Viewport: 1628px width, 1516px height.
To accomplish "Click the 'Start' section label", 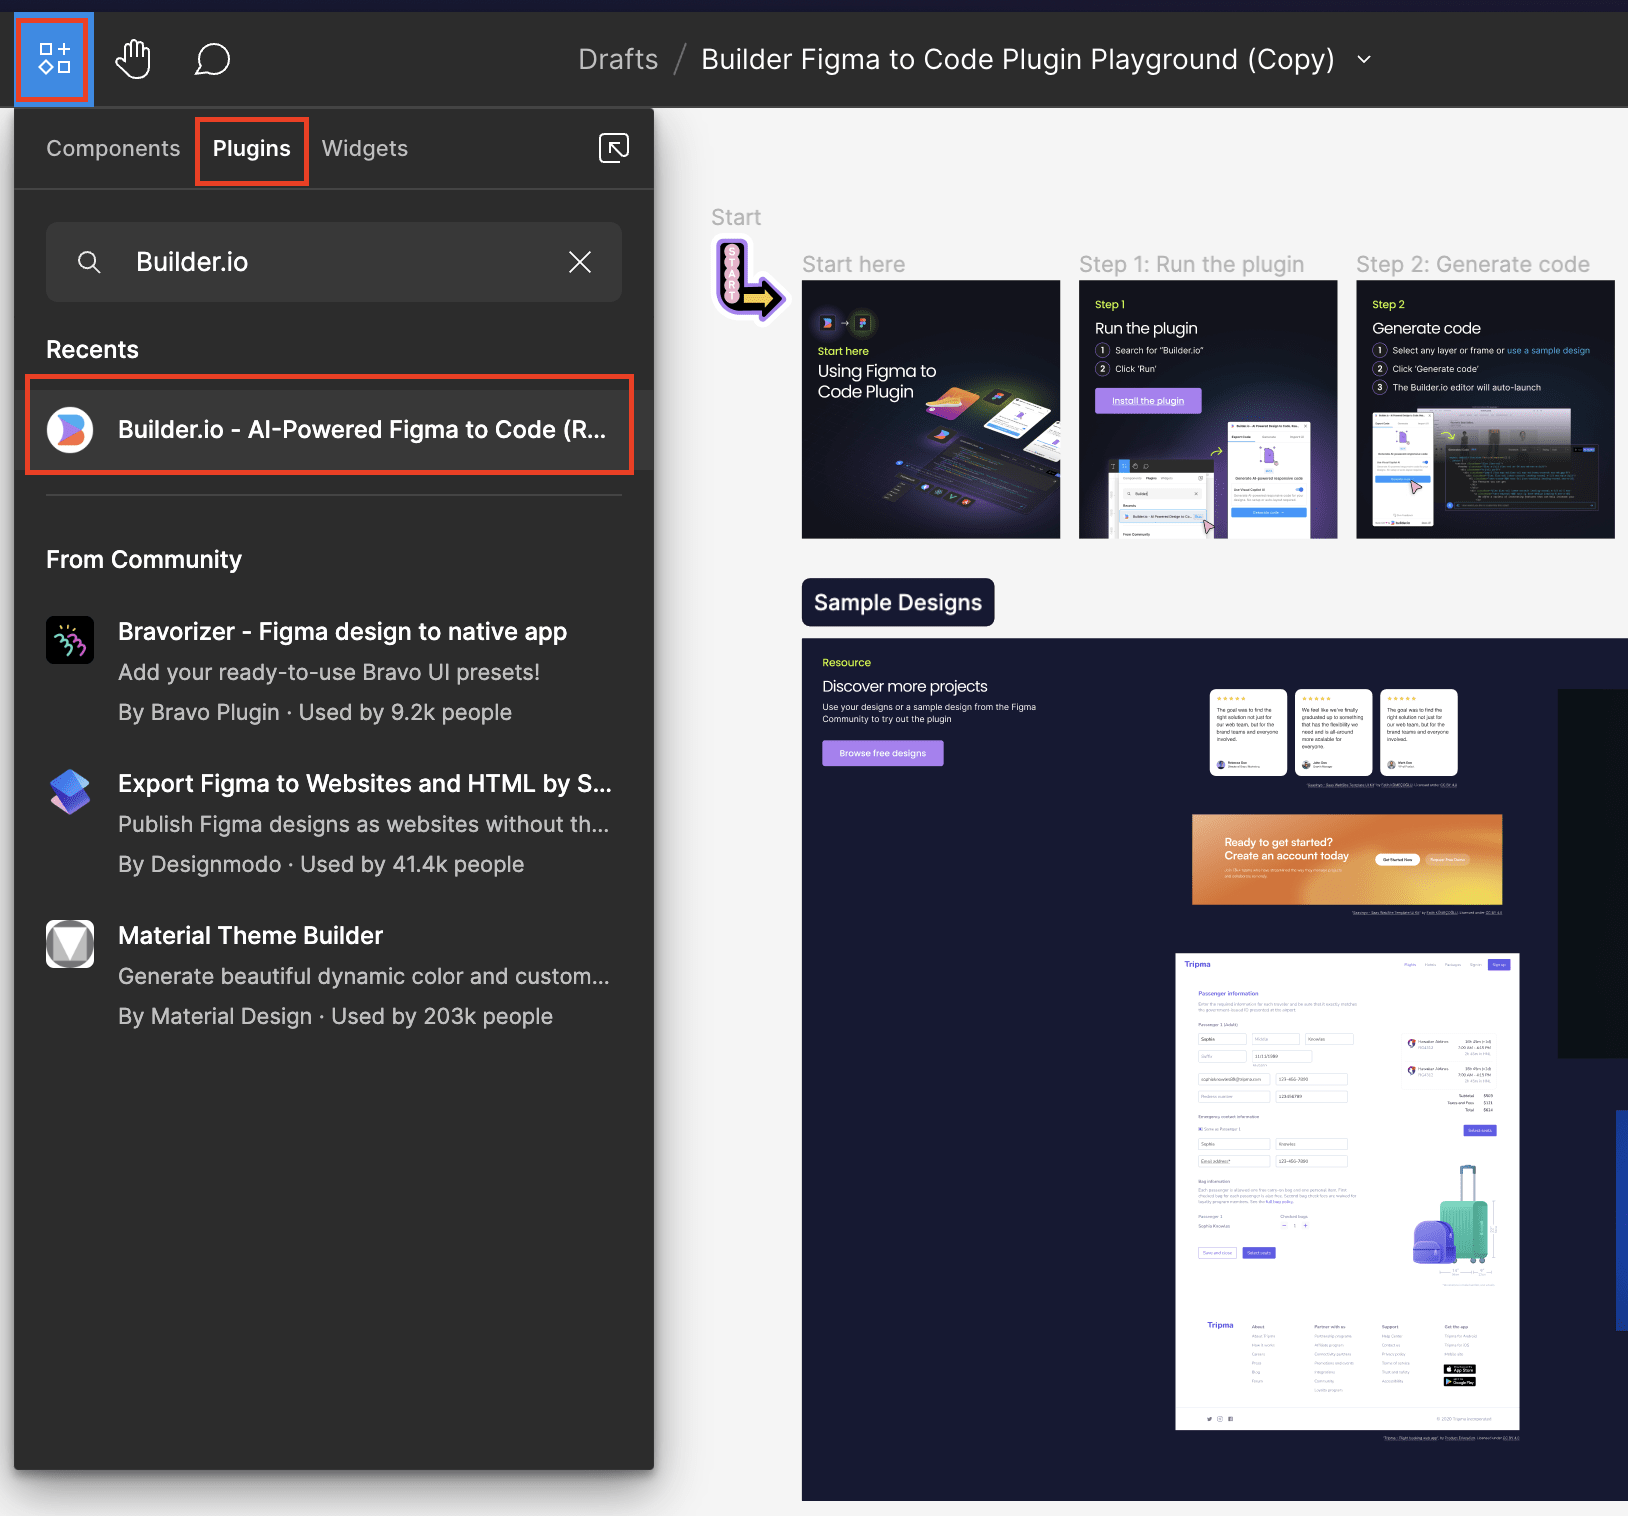I will click(736, 217).
